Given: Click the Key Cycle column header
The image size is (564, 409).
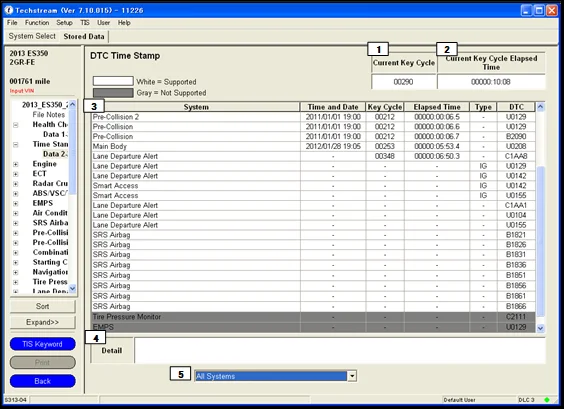Looking at the screenshot, I should pyautogui.click(x=385, y=107).
